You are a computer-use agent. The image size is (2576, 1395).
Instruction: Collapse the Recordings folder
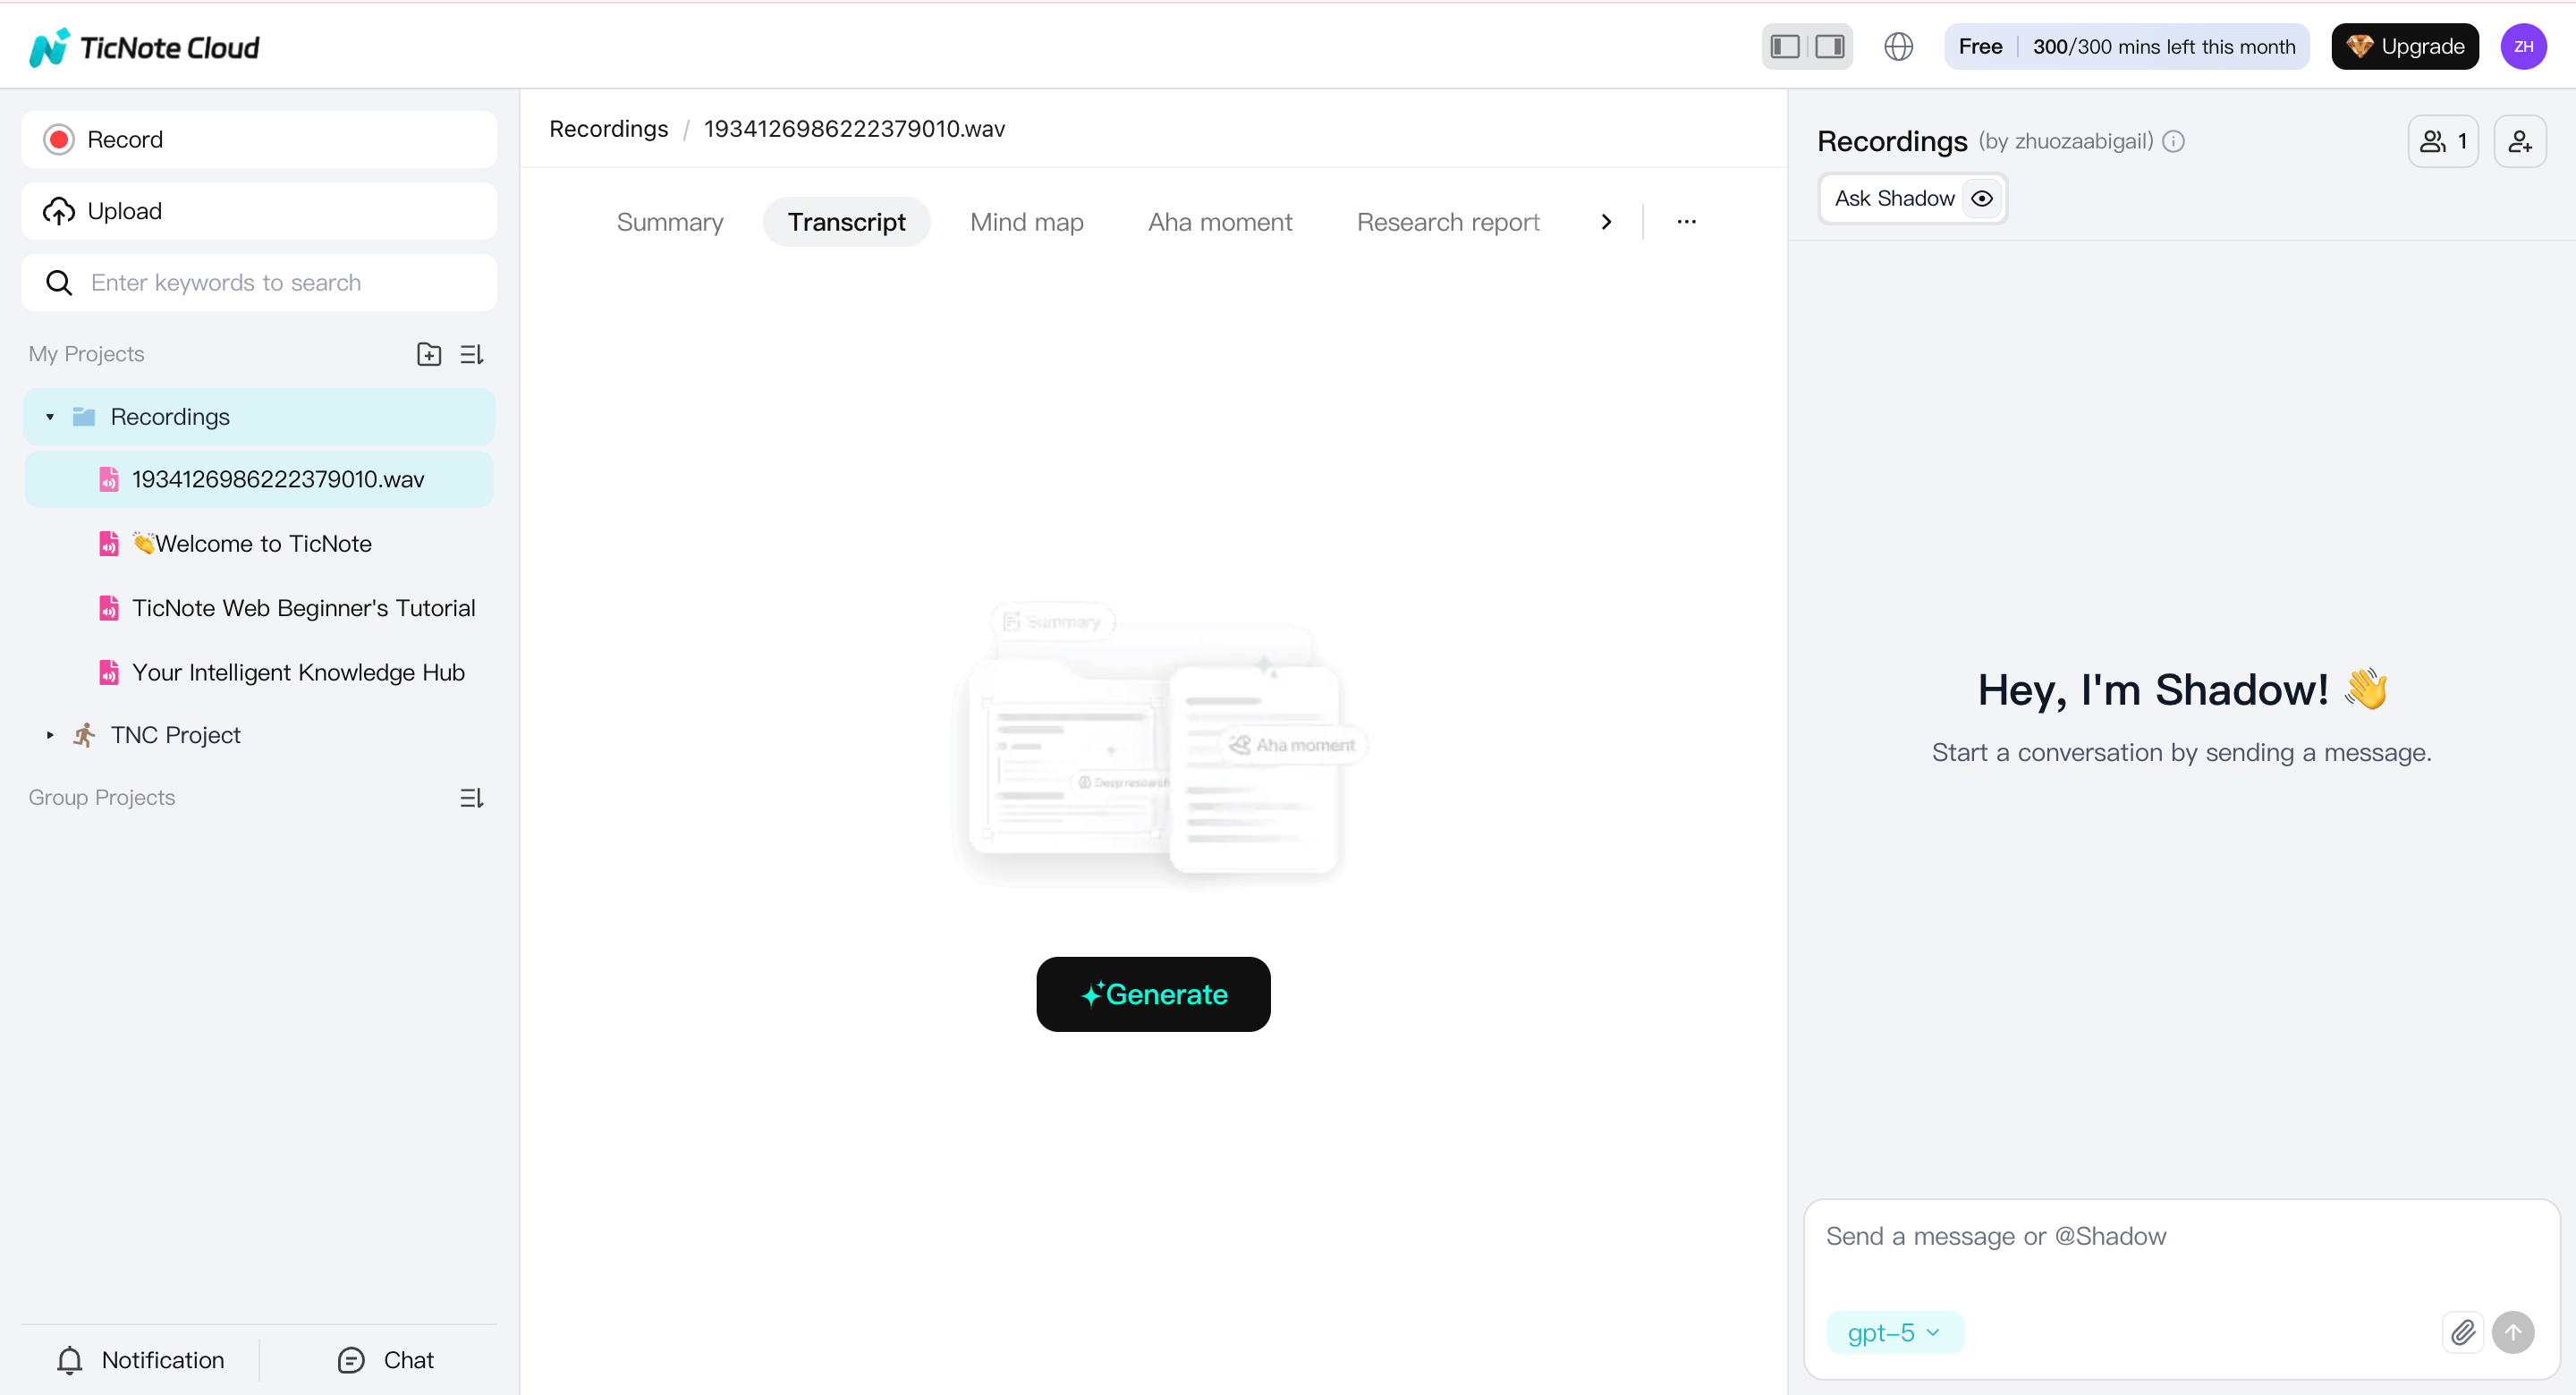49,416
